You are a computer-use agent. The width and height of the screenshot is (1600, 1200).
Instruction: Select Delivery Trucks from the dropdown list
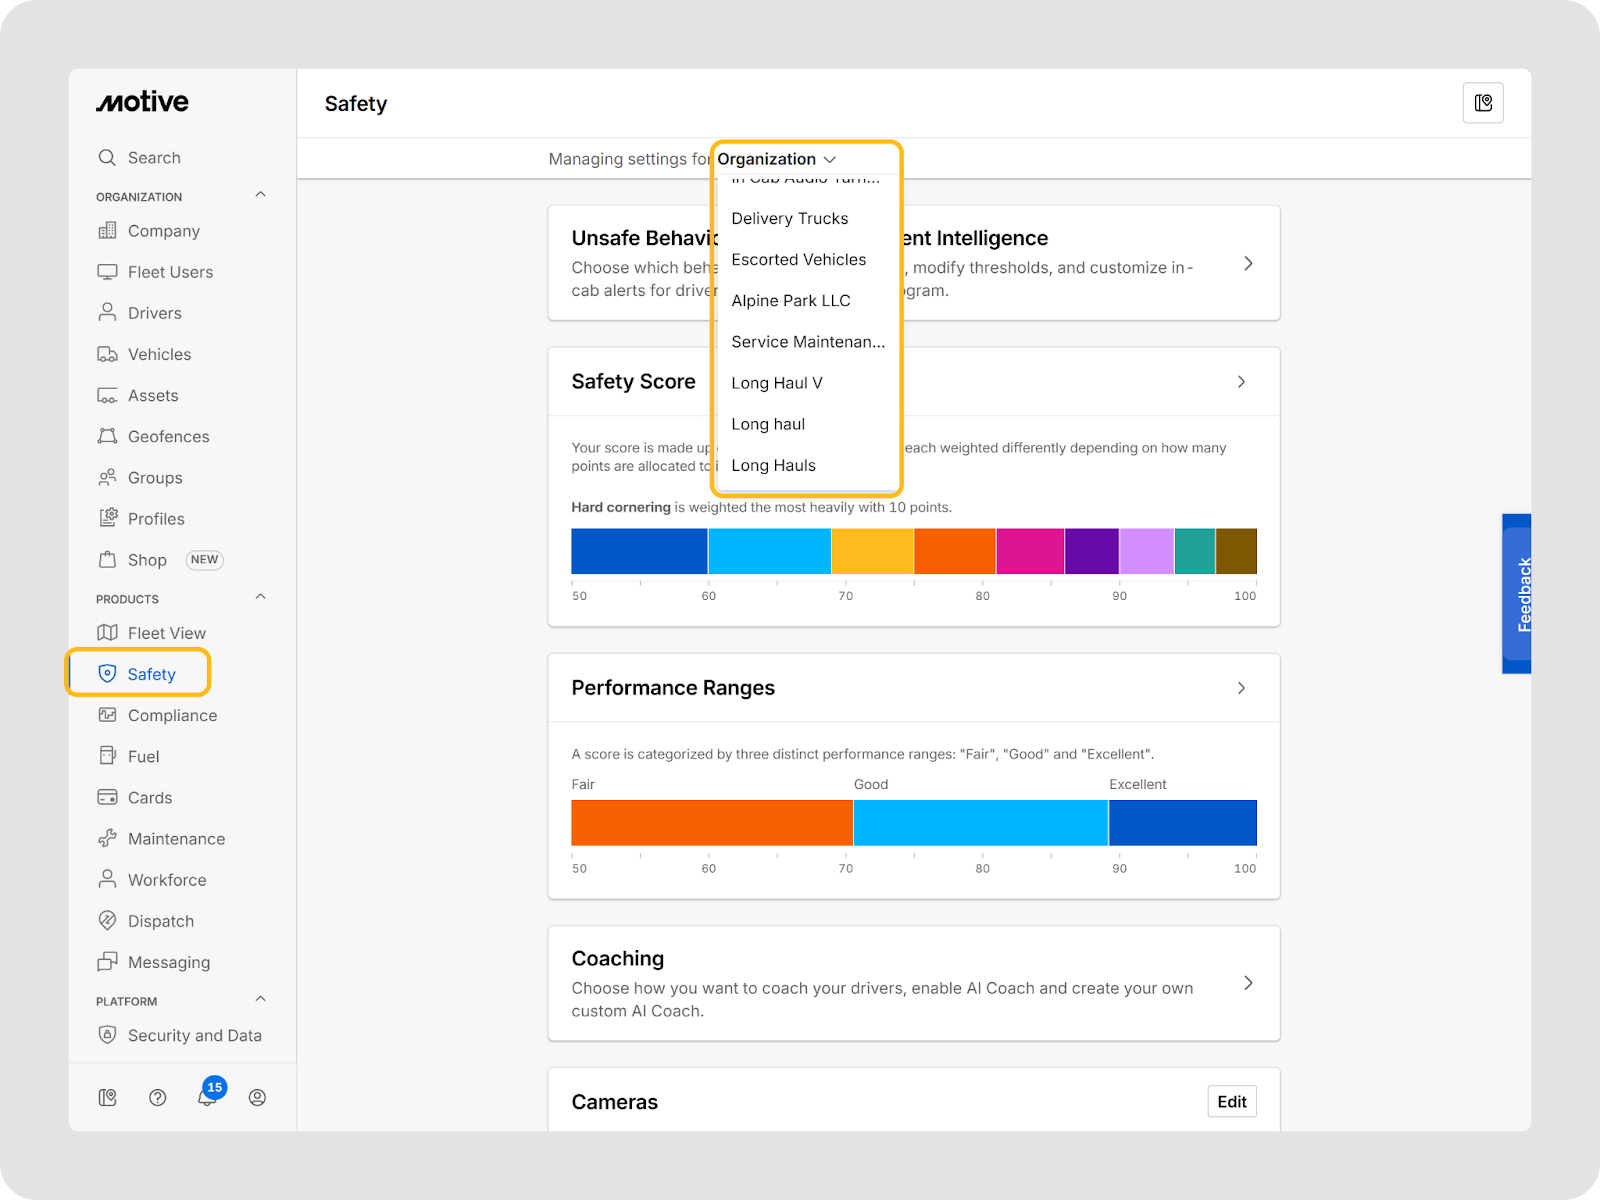coord(789,219)
